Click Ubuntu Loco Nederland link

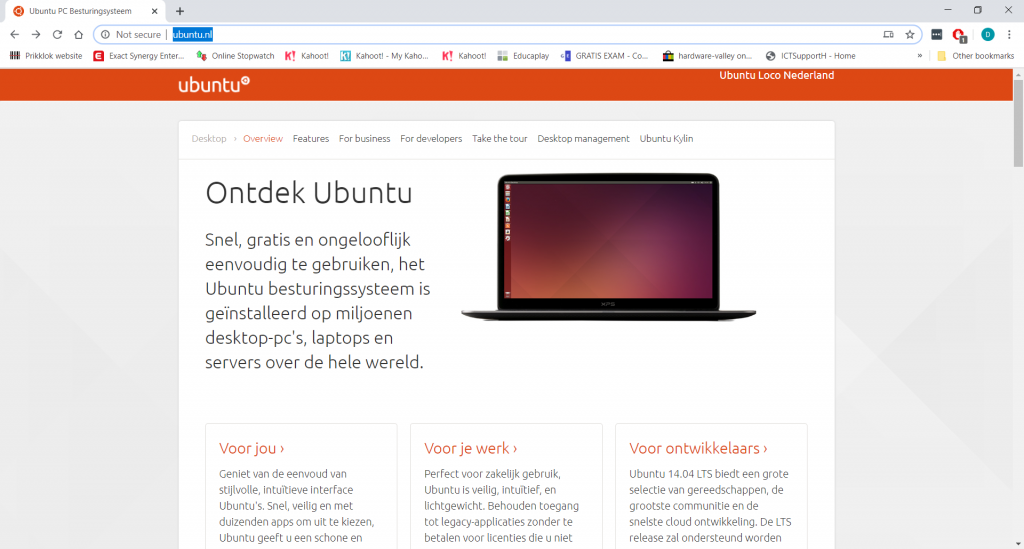[x=776, y=75]
